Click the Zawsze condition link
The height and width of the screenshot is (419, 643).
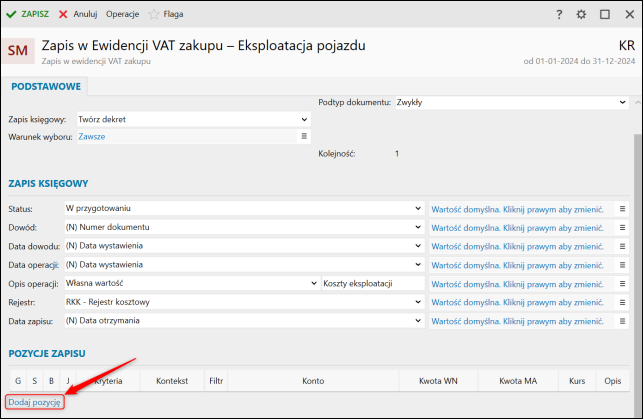[92, 137]
